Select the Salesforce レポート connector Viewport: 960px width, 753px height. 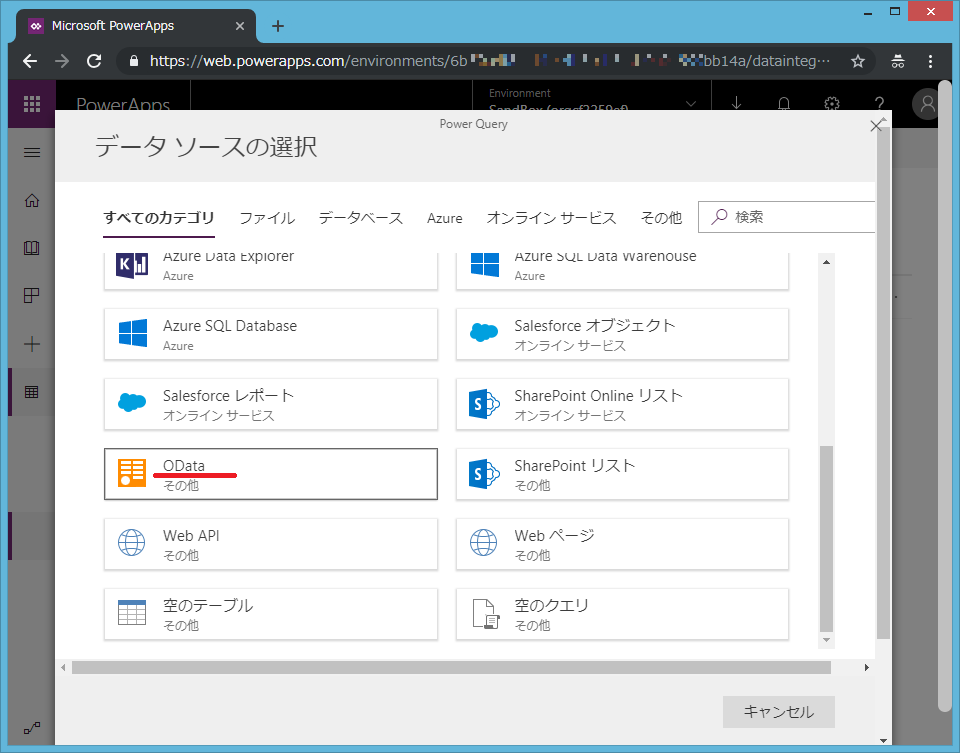coord(271,404)
